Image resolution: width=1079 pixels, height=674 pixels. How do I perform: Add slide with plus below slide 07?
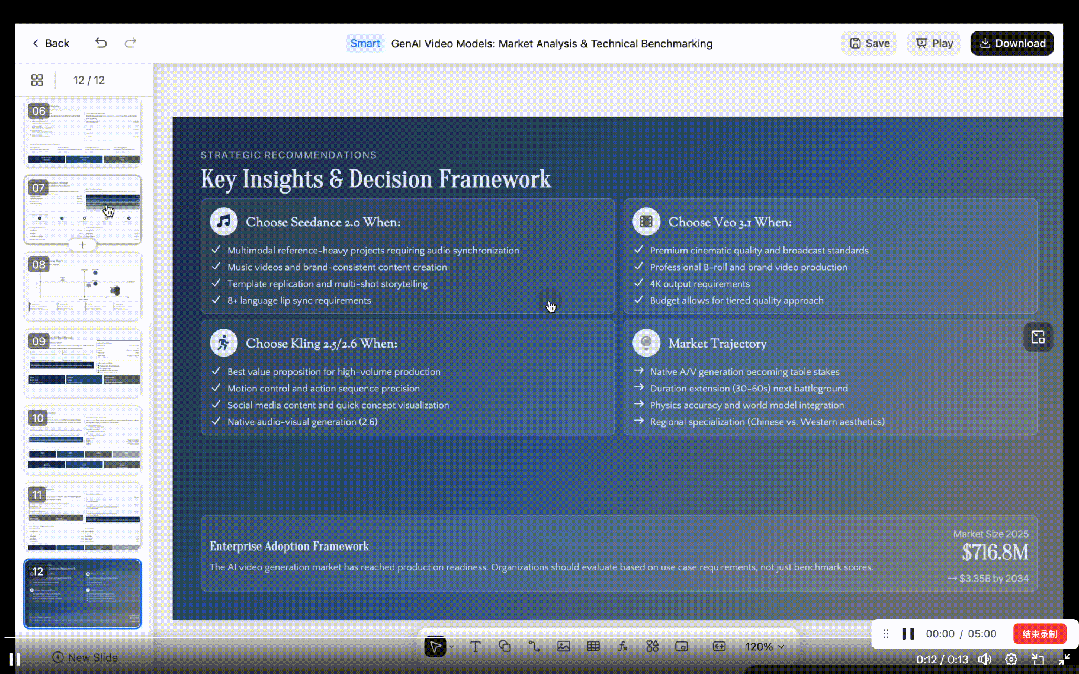coord(83,244)
